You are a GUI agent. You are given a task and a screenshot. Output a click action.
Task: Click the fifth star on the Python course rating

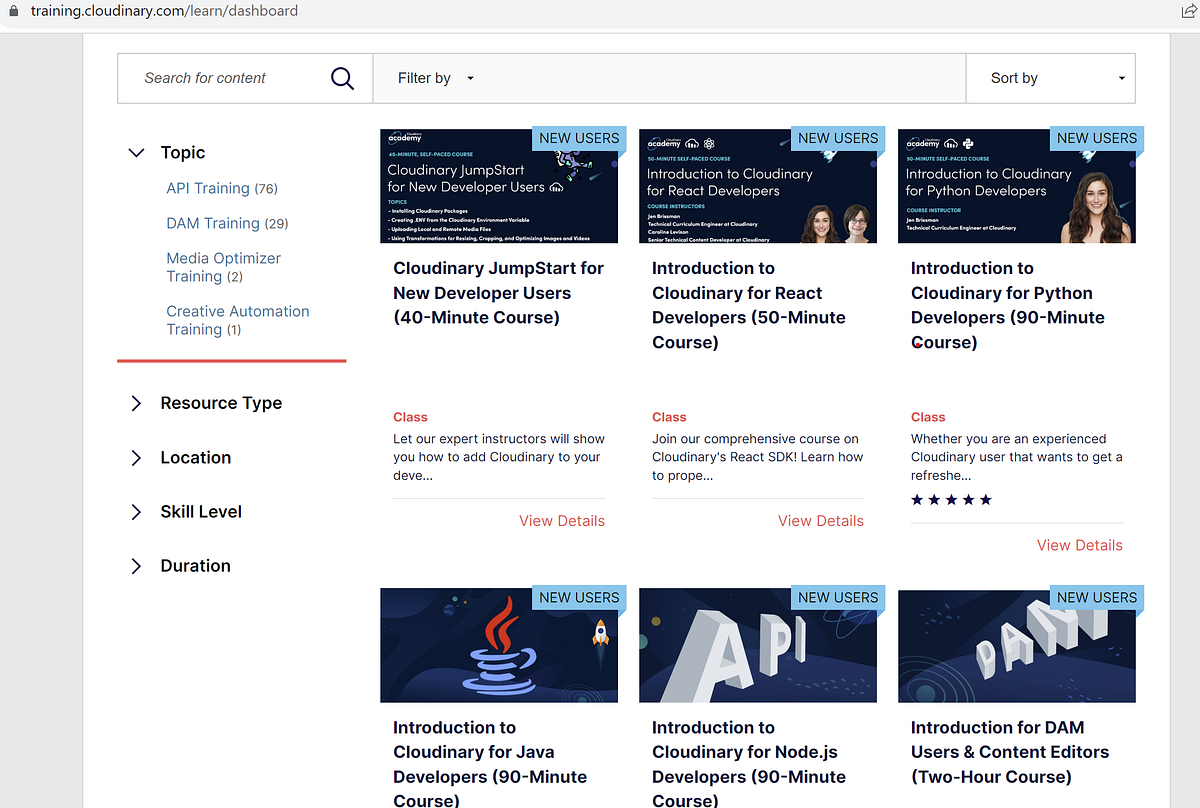(x=986, y=499)
